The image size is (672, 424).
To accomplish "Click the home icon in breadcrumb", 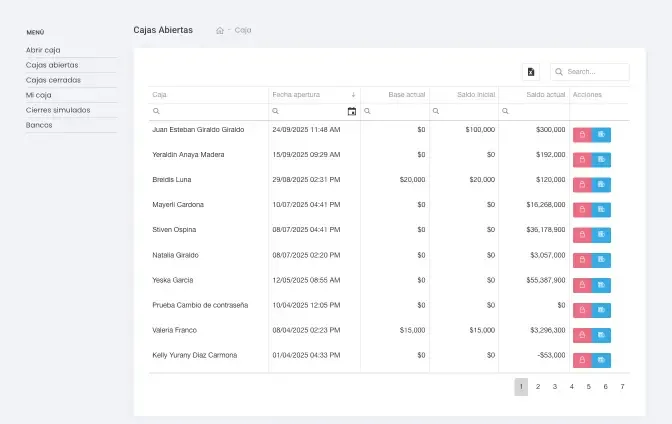I will point(220,30).
